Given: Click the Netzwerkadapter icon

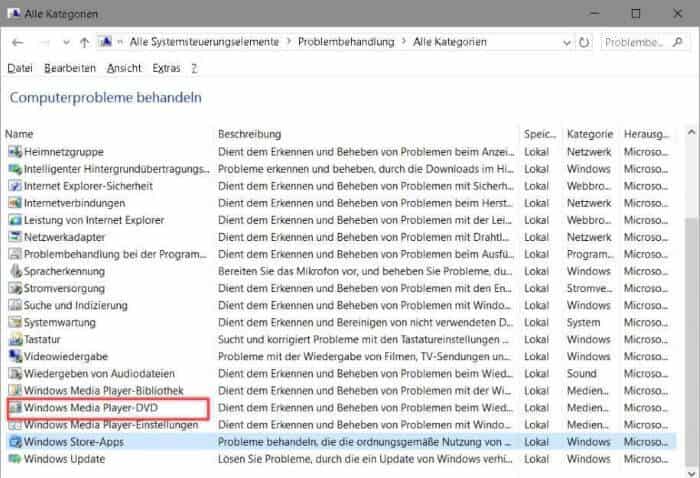Looking at the screenshot, I should [x=15, y=237].
